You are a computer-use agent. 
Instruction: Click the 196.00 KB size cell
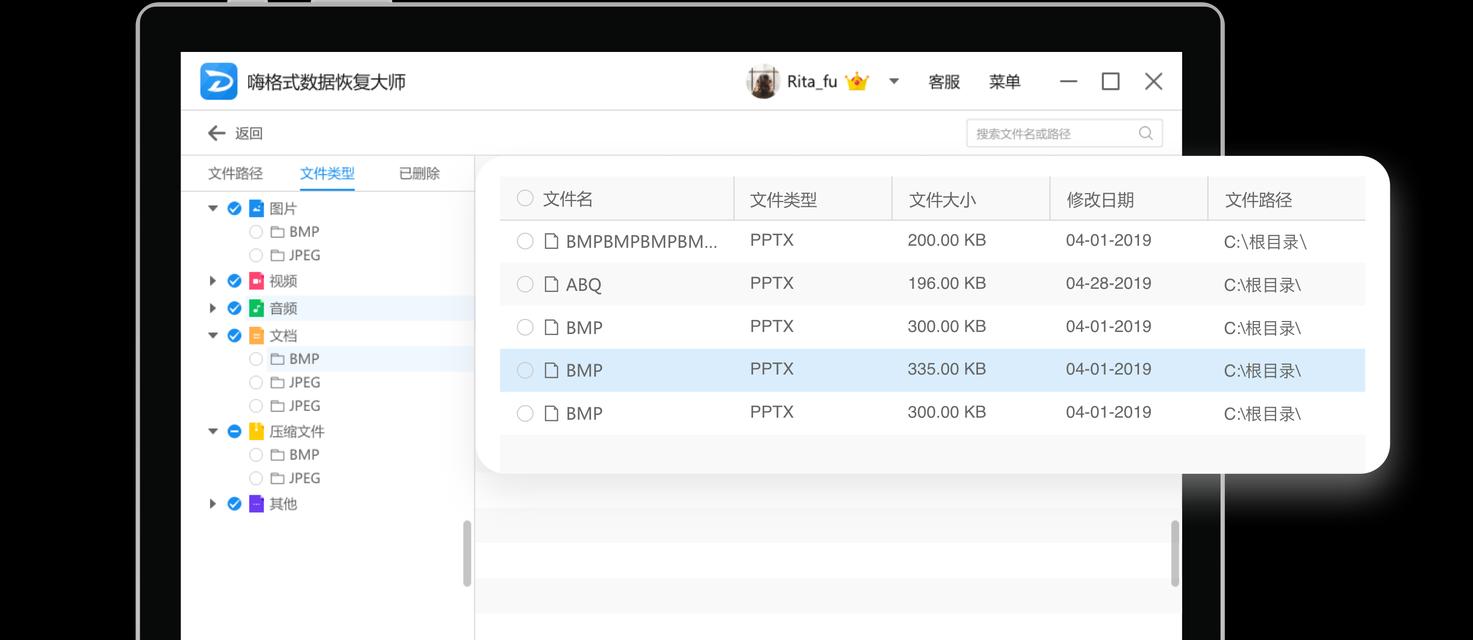click(x=947, y=283)
